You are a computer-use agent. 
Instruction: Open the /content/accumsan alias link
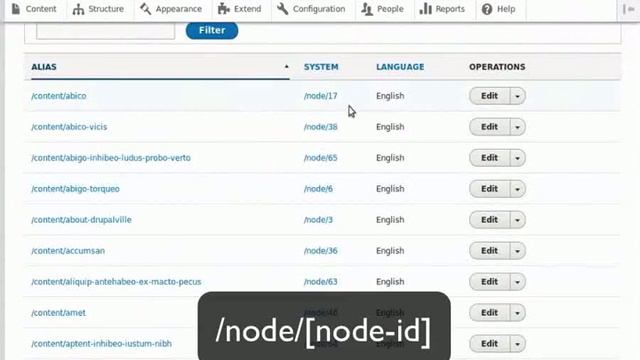pyautogui.click(x=68, y=251)
